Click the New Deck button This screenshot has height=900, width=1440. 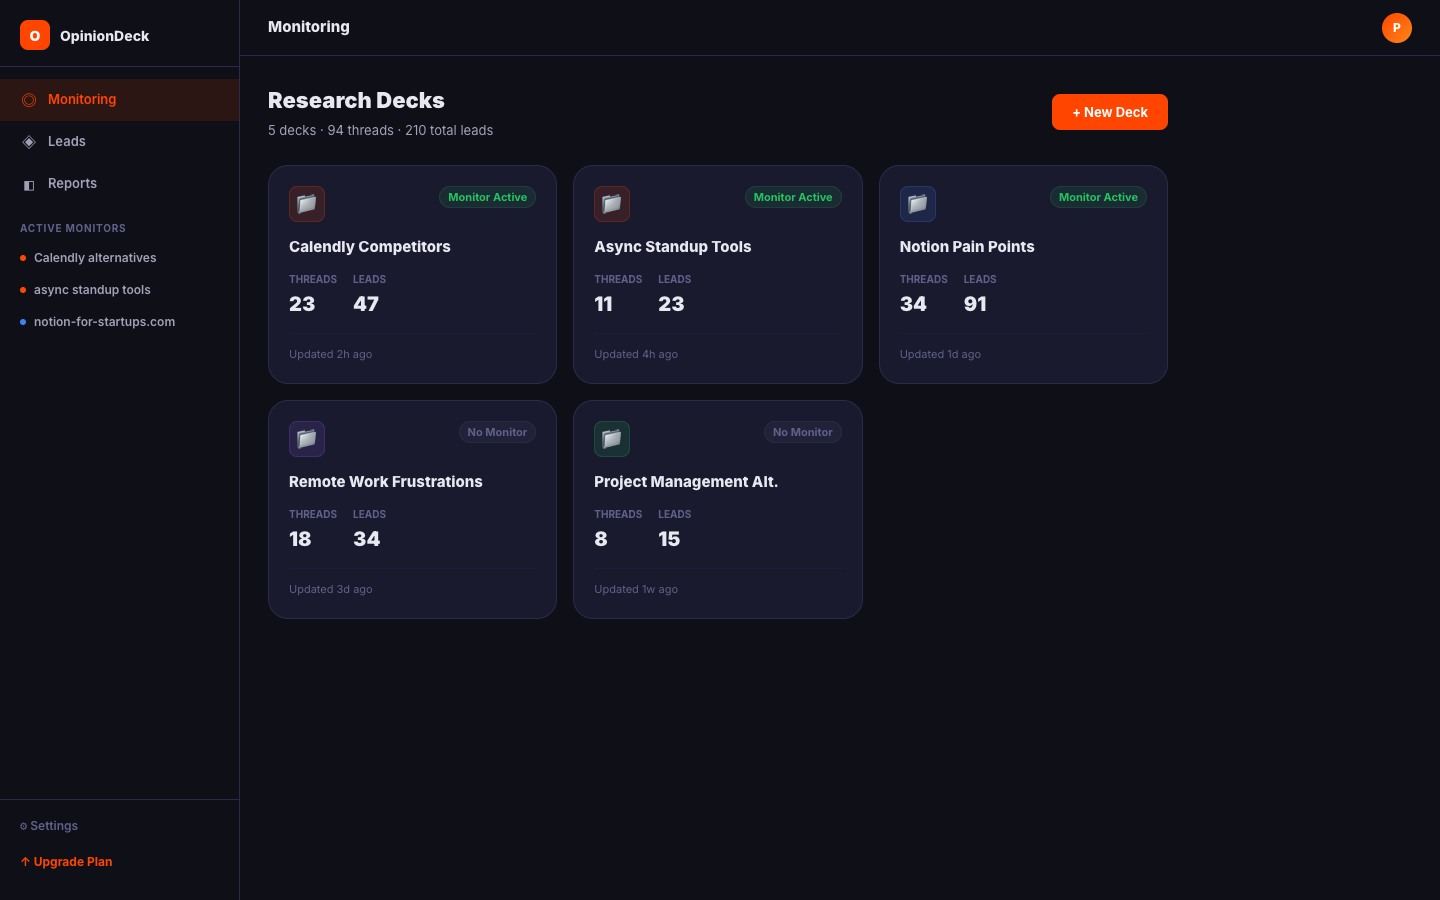point(1110,112)
